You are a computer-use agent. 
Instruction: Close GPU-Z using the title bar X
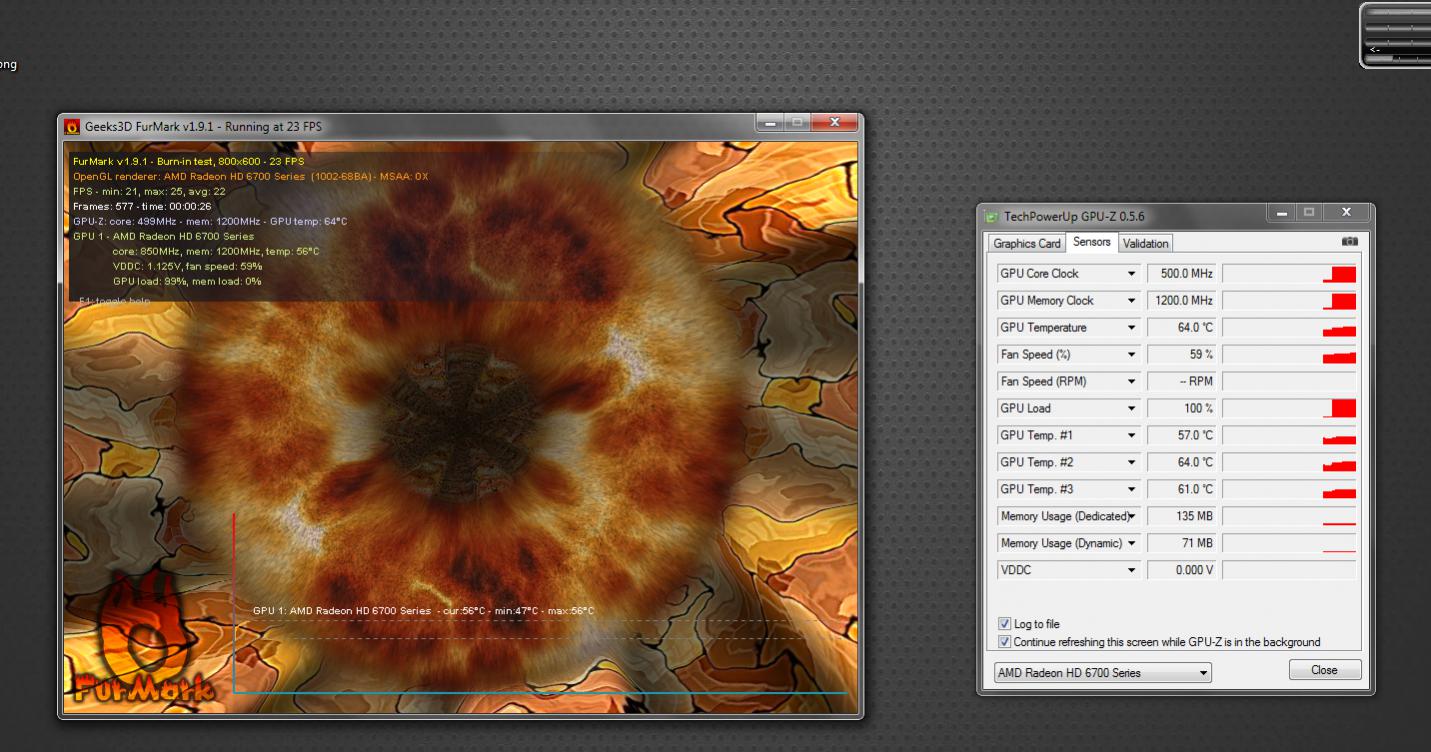point(1346,213)
